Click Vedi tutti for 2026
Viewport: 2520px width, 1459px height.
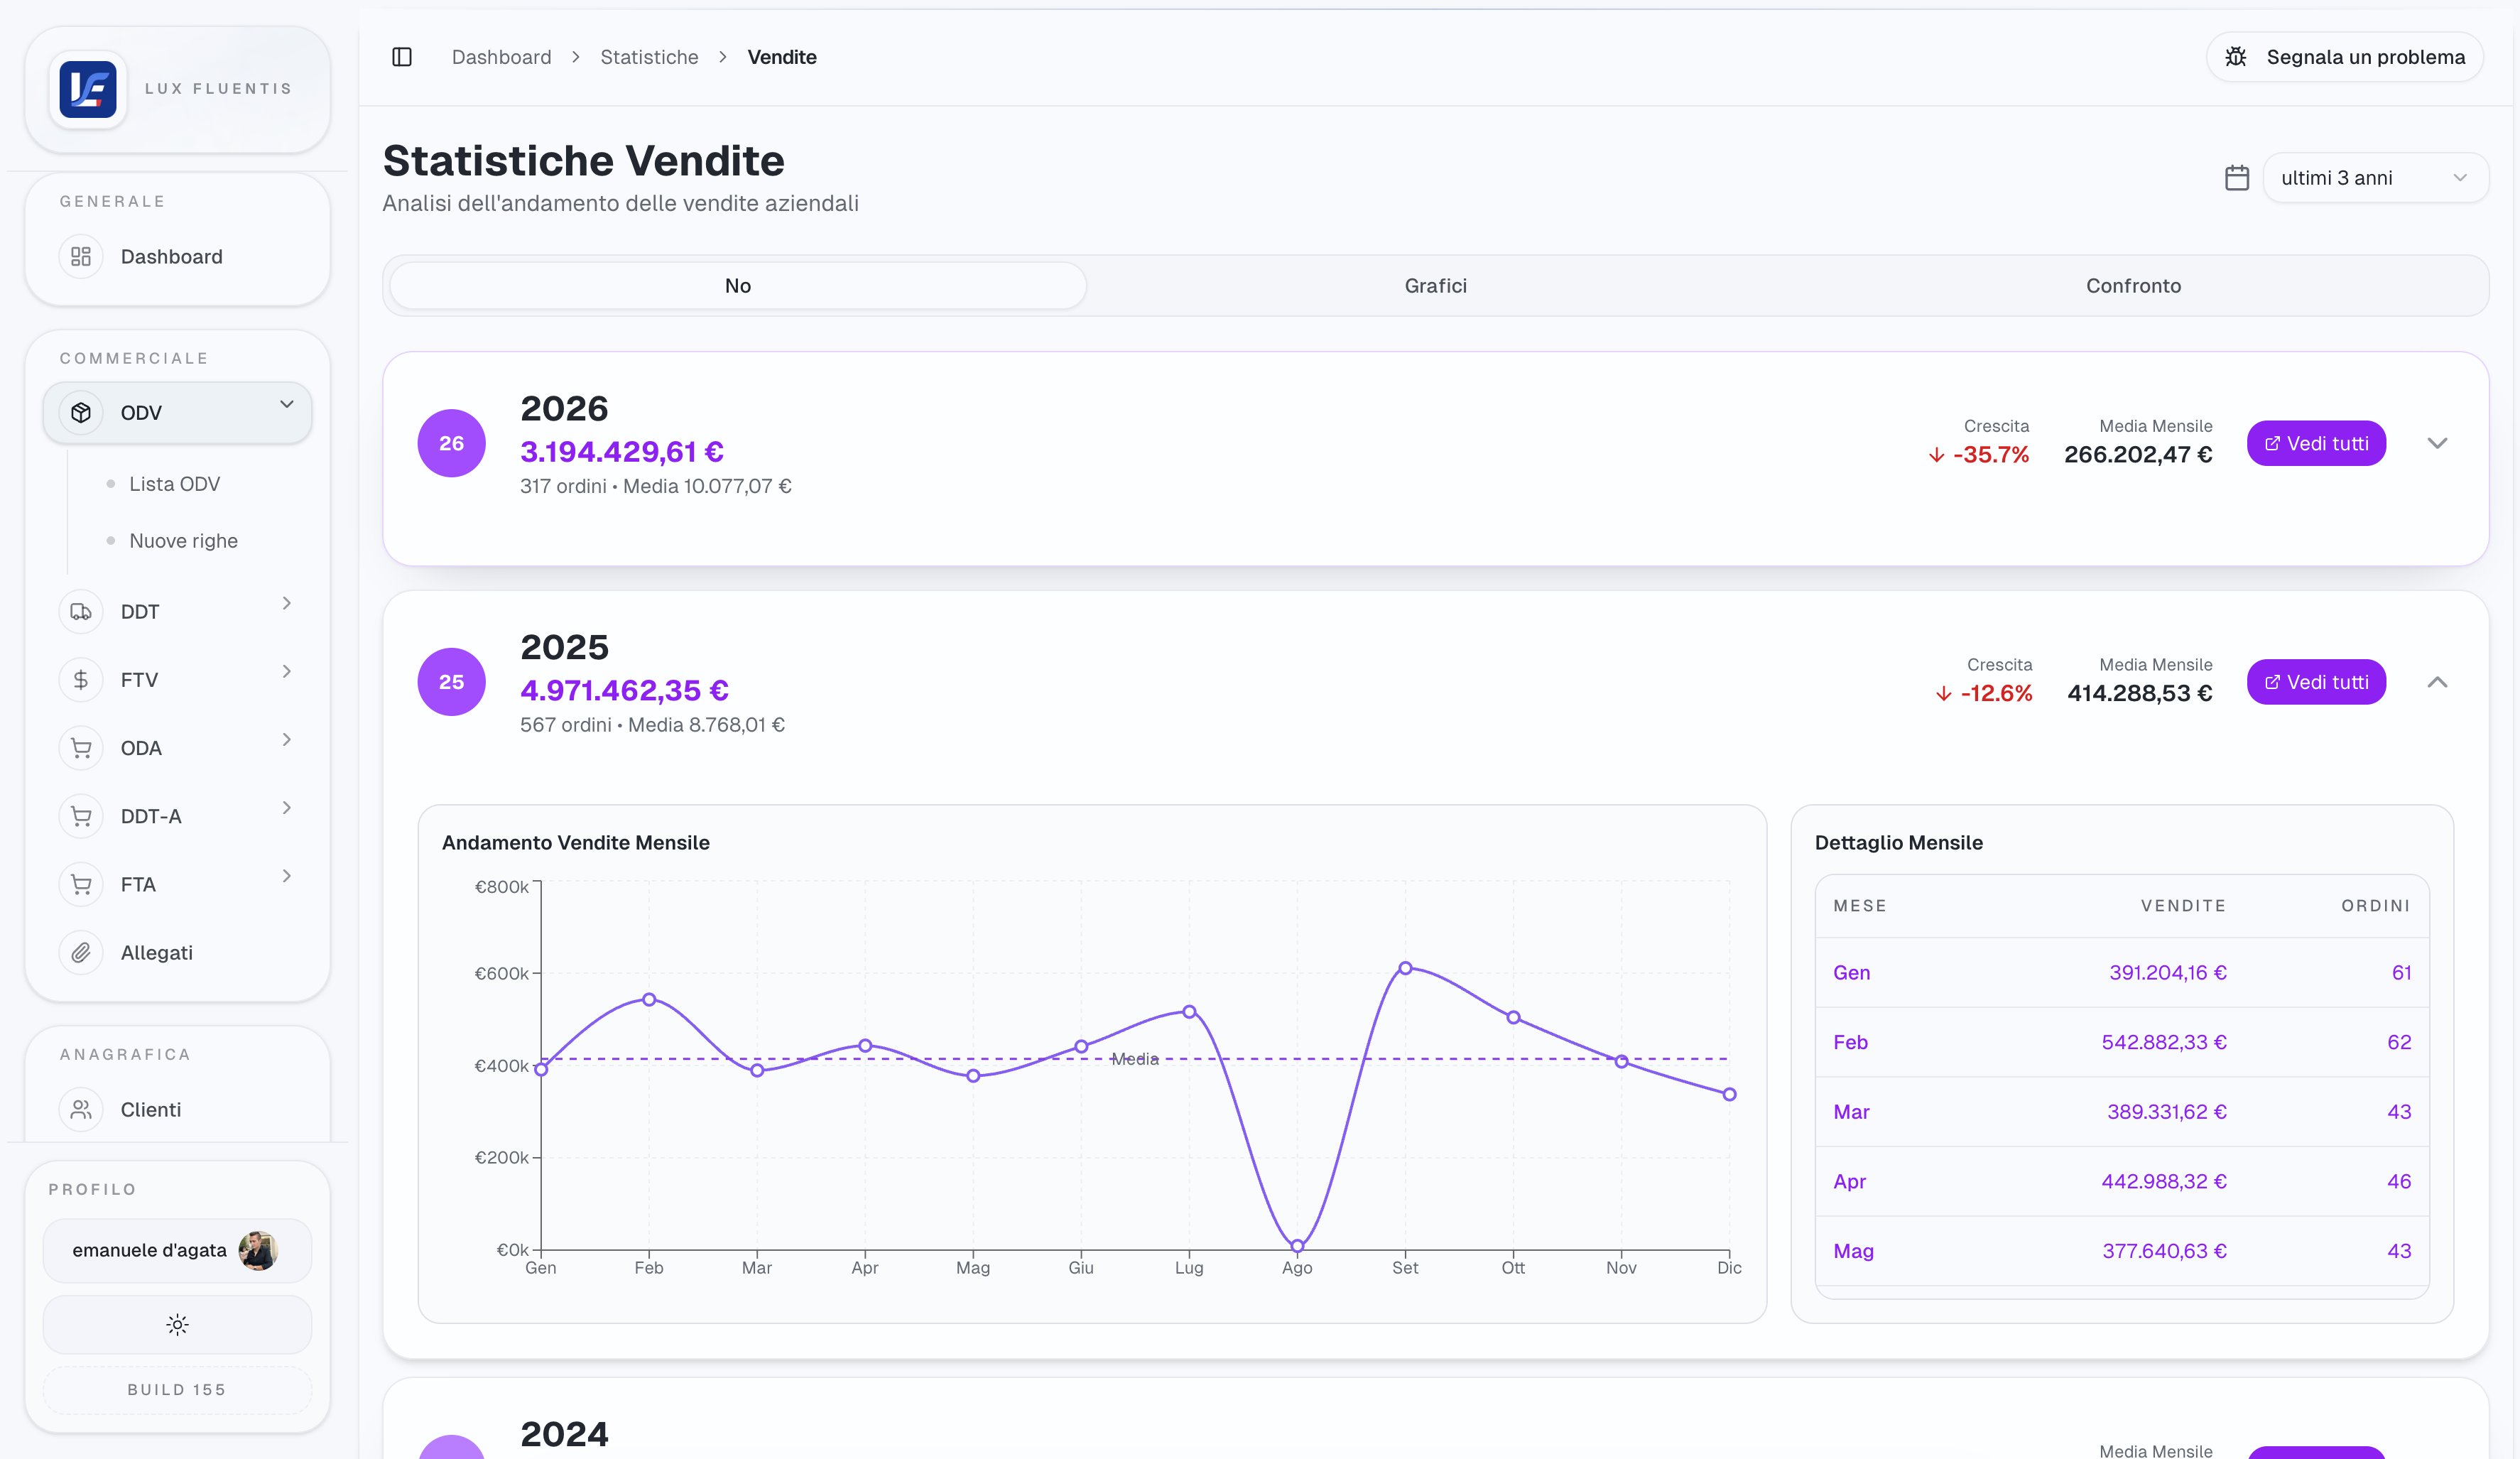[2316, 443]
